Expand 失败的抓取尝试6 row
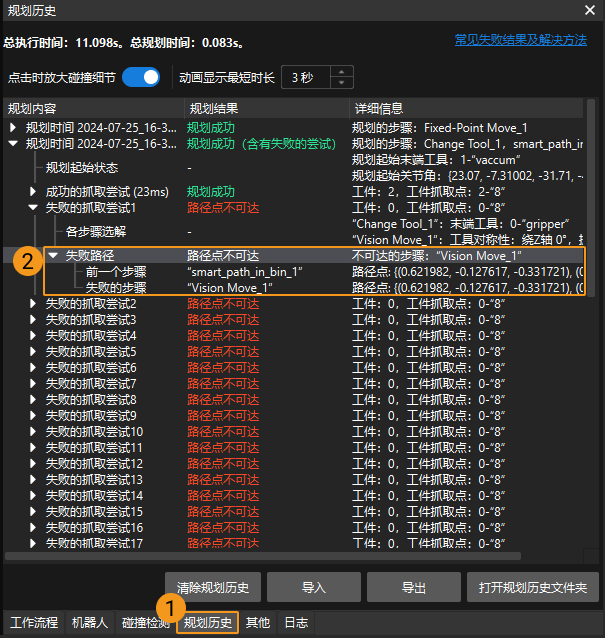 (33, 367)
